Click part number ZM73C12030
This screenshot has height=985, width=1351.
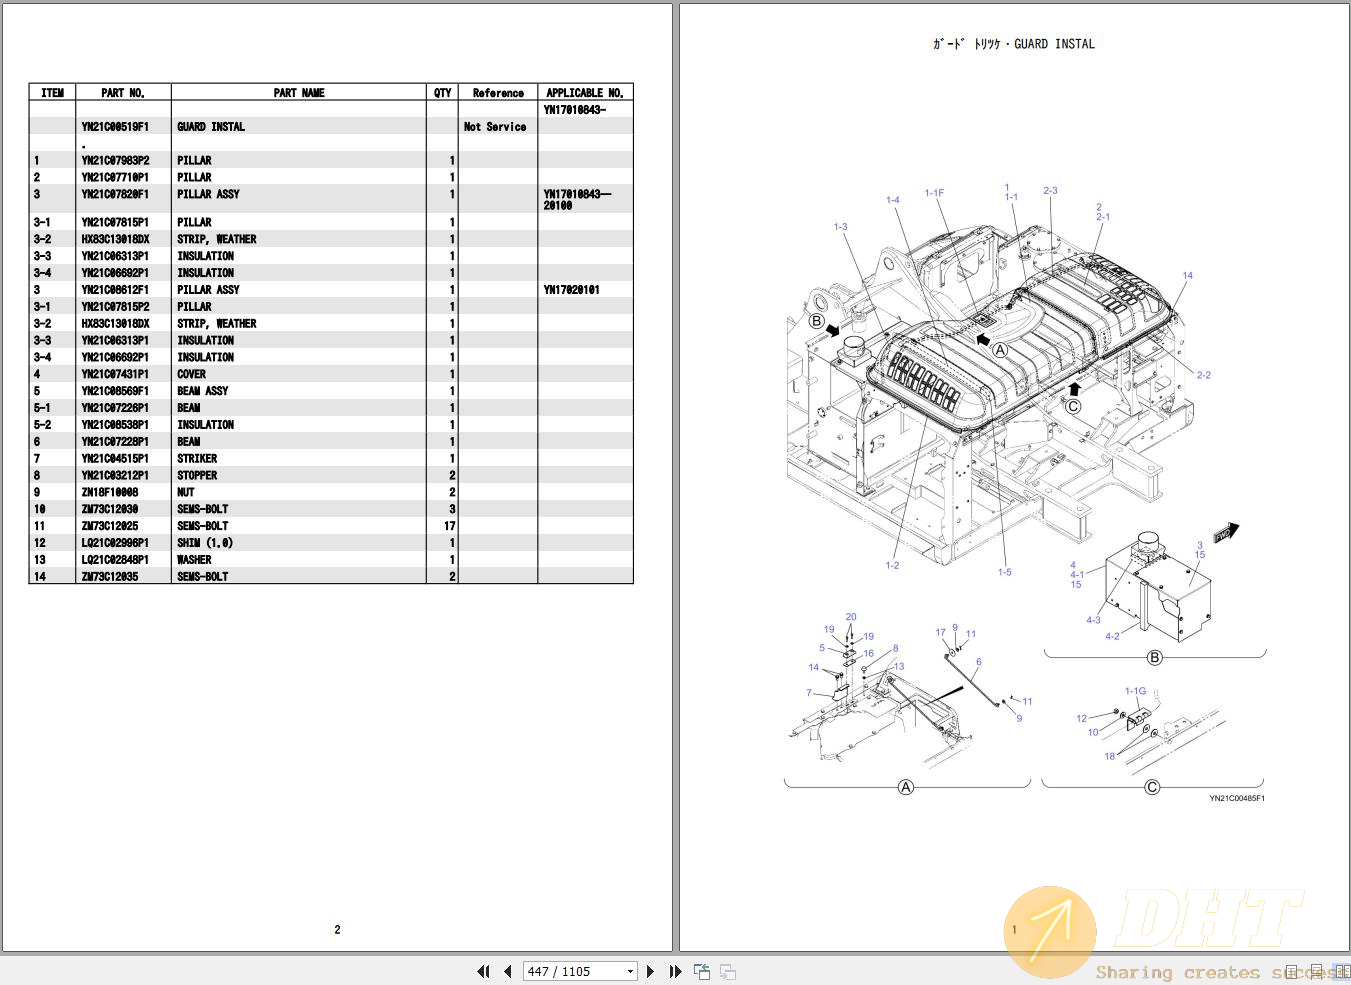pyautogui.click(x=110, y=509)
